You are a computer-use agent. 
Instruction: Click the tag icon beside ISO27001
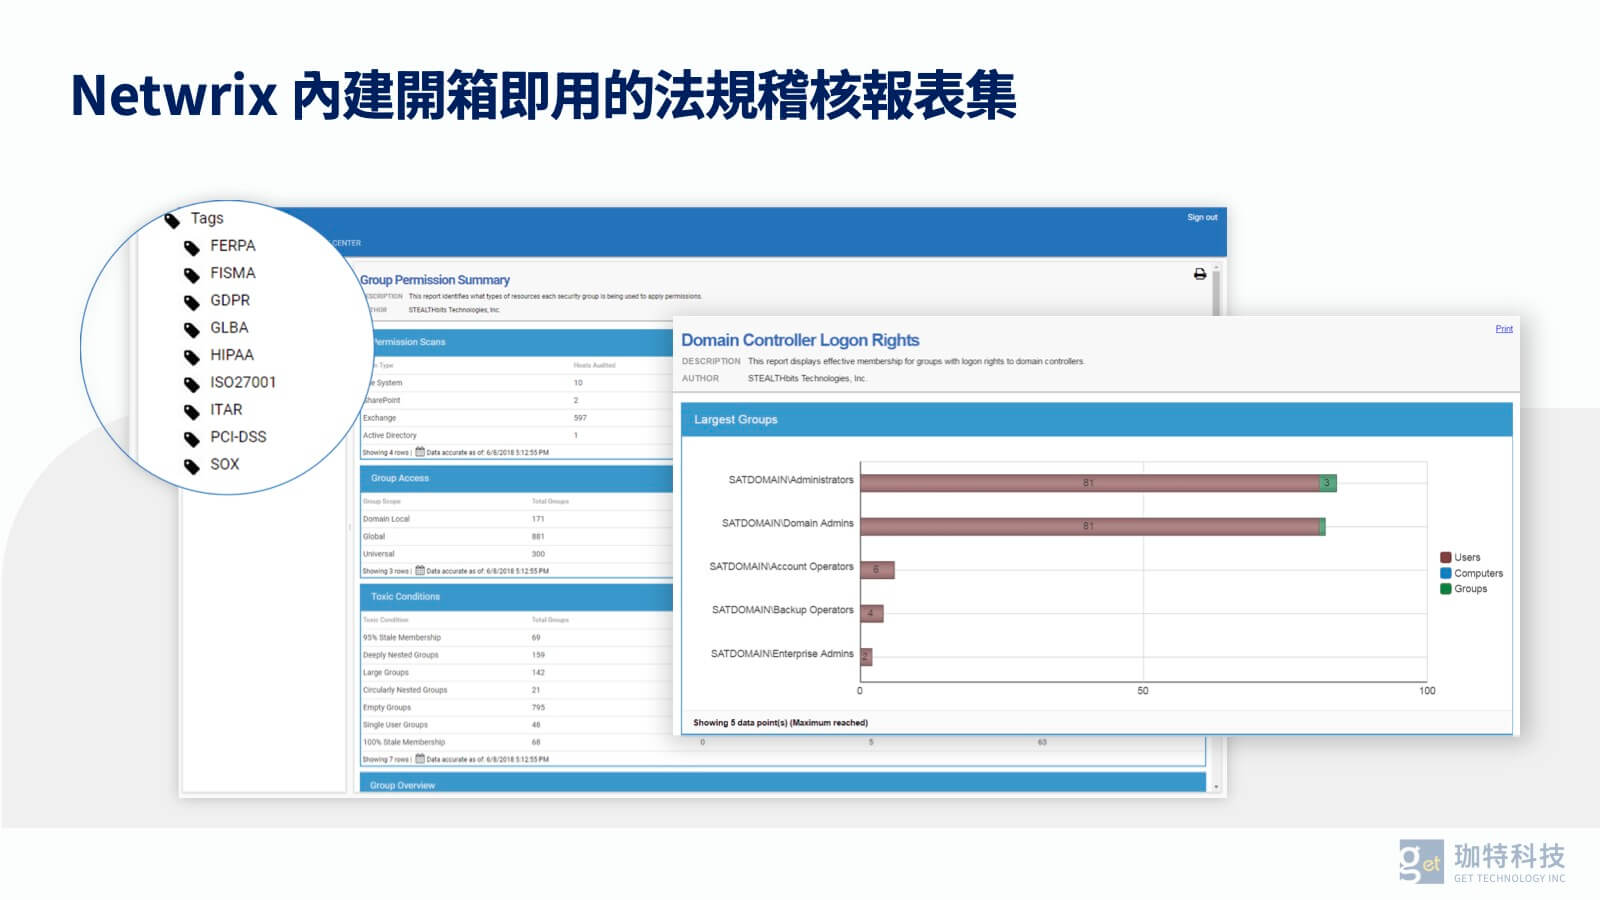[x=192, y=384]
